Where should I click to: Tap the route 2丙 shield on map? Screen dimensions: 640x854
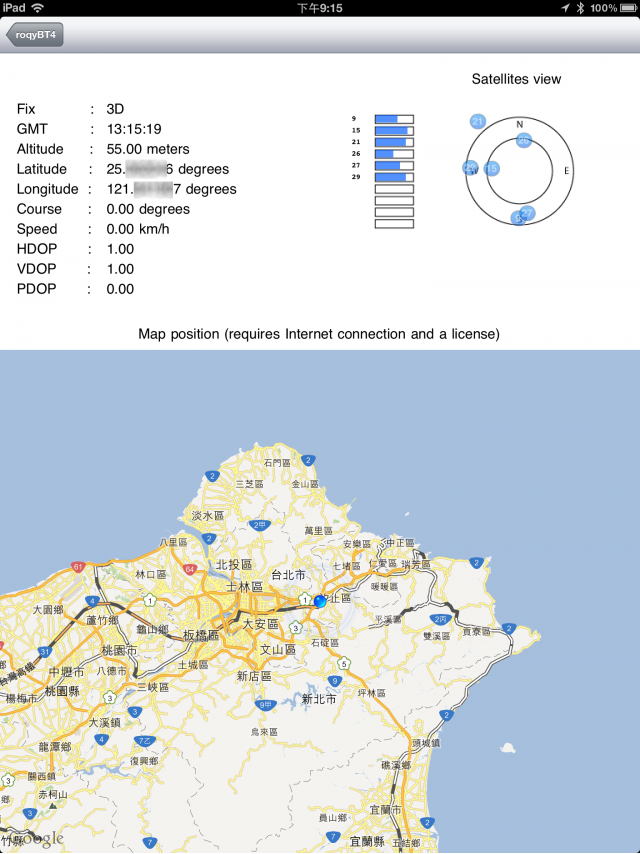click(440, 619)
